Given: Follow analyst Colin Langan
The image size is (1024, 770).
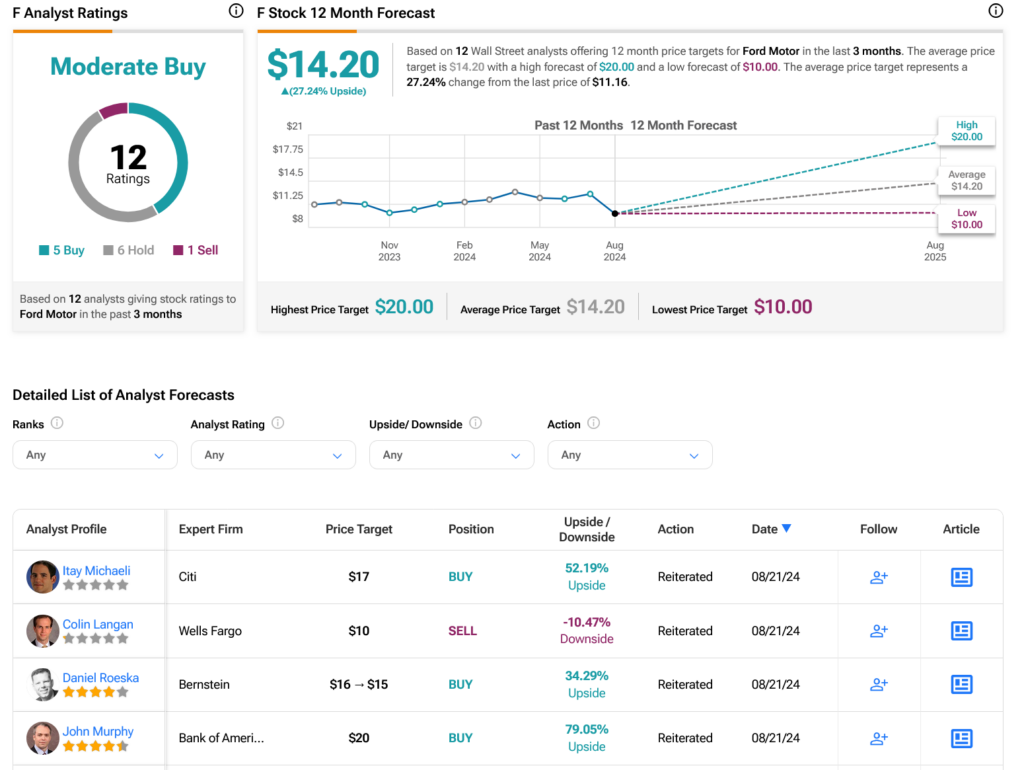Looking at the screenshot, I should pyautogui.click(x=878, y=631).
